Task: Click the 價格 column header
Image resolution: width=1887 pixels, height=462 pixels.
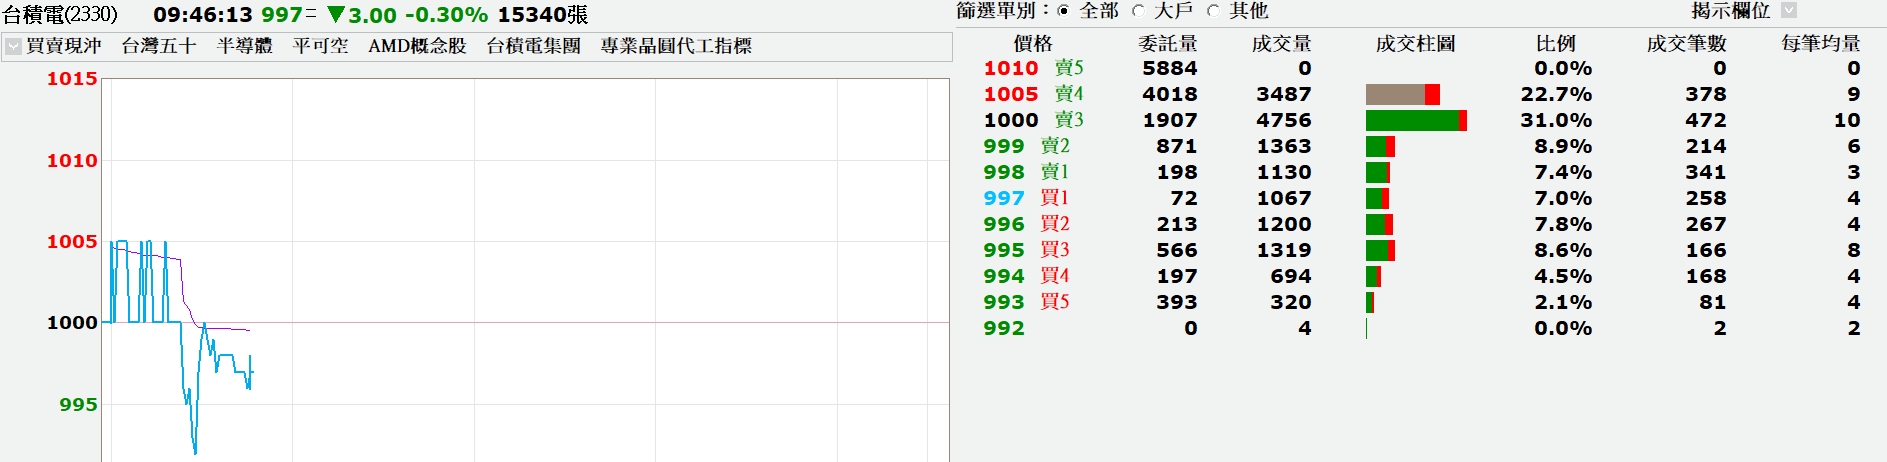Action: click(x=1033, y=44)
